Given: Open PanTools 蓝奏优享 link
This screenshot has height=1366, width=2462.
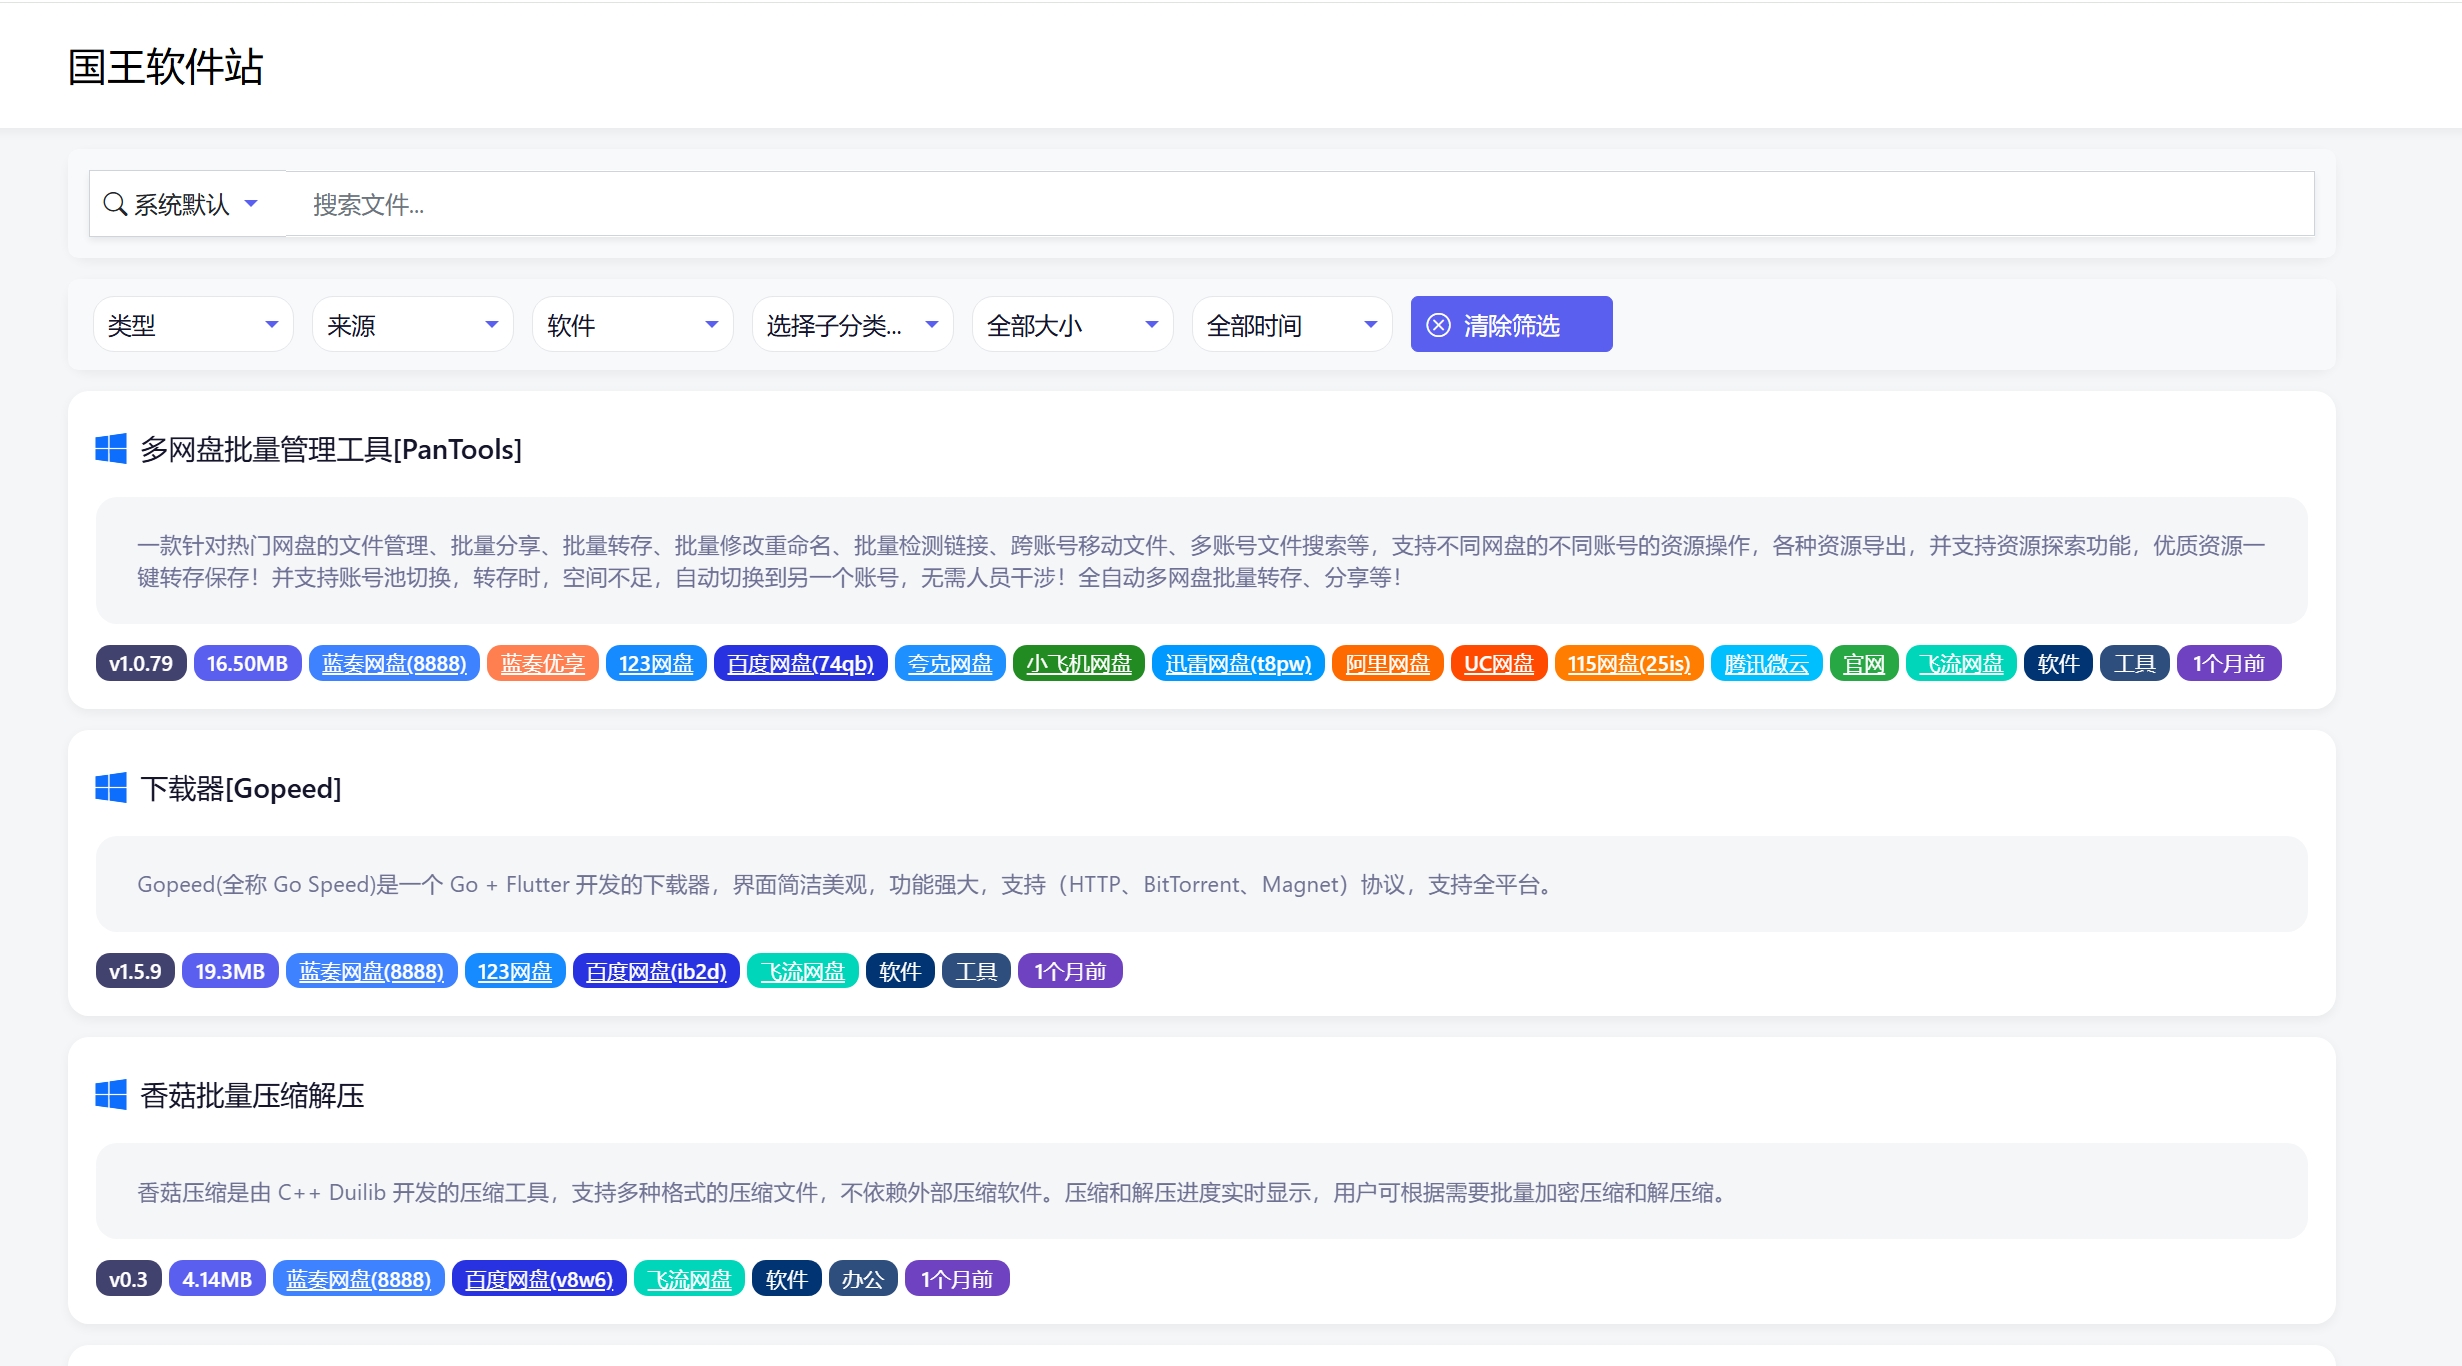Looking at the screenshot, I should click(543, 663).
